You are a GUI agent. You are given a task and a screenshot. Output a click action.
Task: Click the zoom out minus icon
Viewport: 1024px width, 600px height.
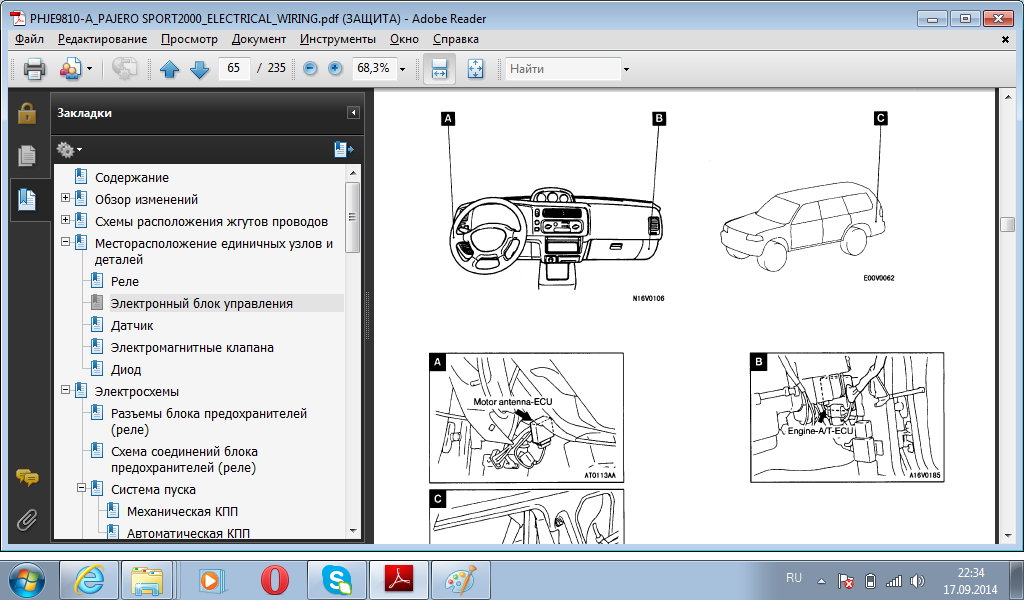point(310,69)
